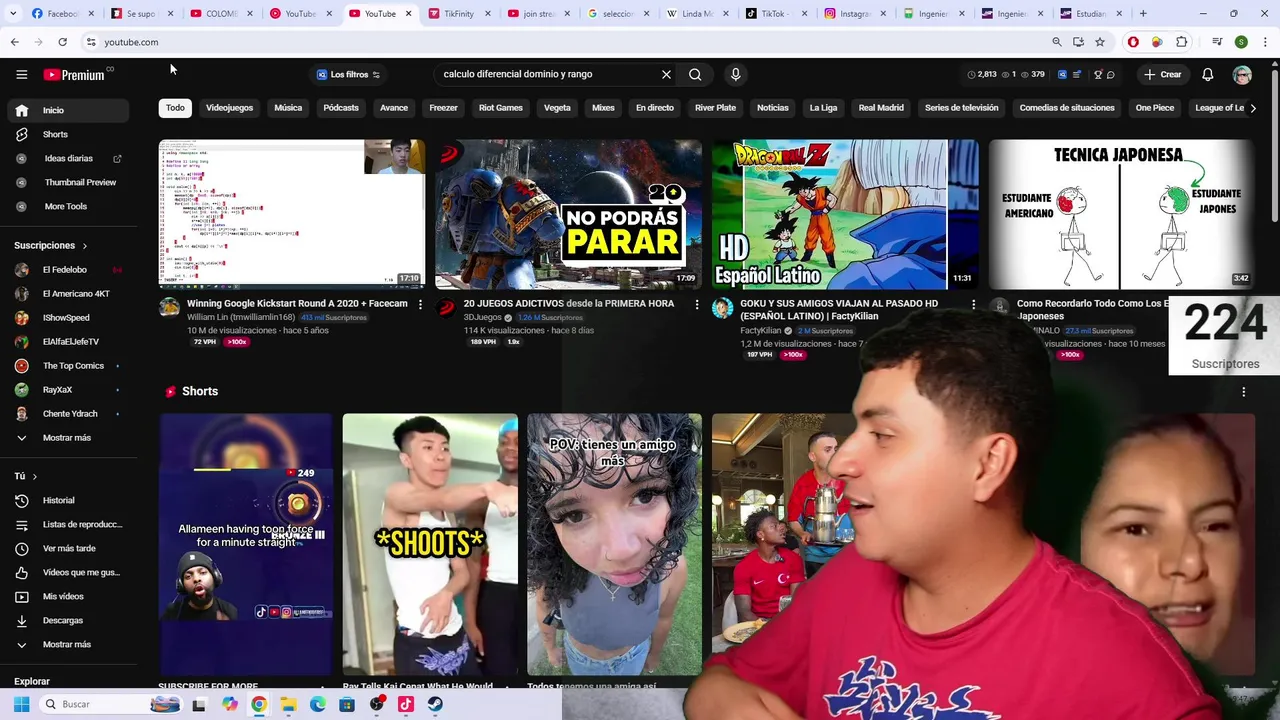Go to YouTube Premium home logo

click(x=74, y=74)
